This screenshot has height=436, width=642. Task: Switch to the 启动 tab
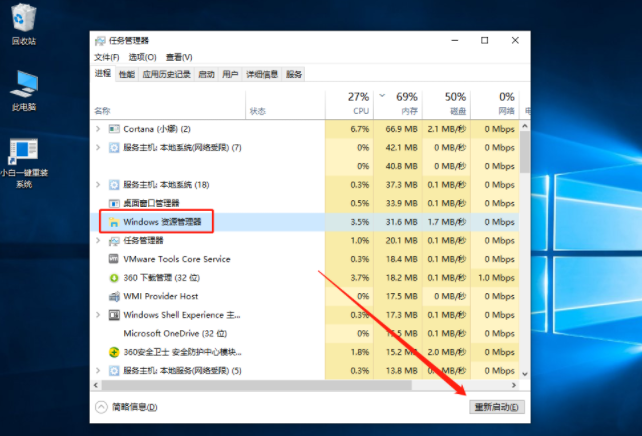tap(206, 74)
